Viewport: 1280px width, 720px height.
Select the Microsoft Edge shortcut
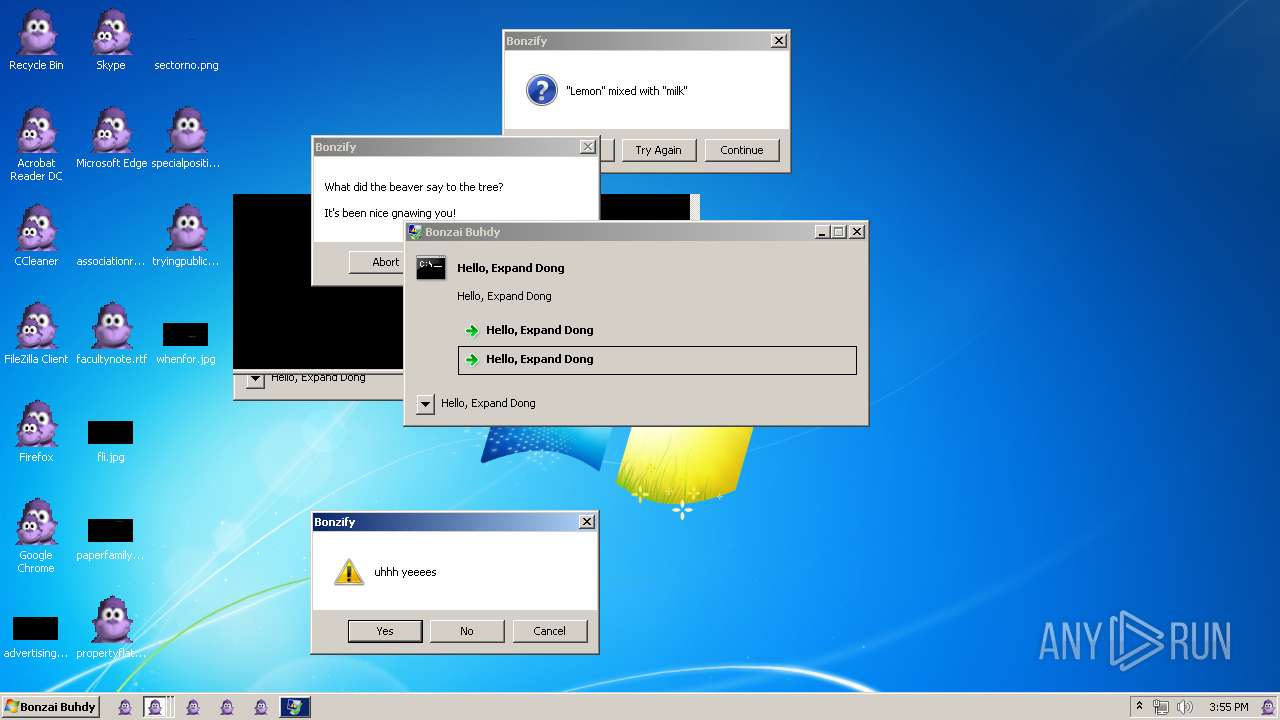pyautogui.click(x=111, y=139)
